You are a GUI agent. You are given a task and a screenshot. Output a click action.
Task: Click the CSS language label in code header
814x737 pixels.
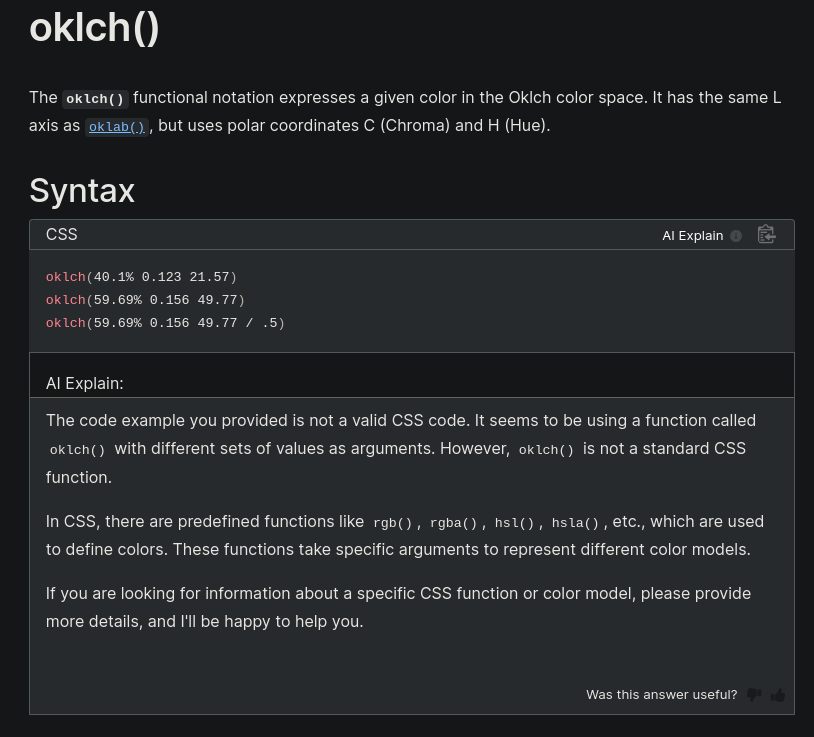point(61,234)
